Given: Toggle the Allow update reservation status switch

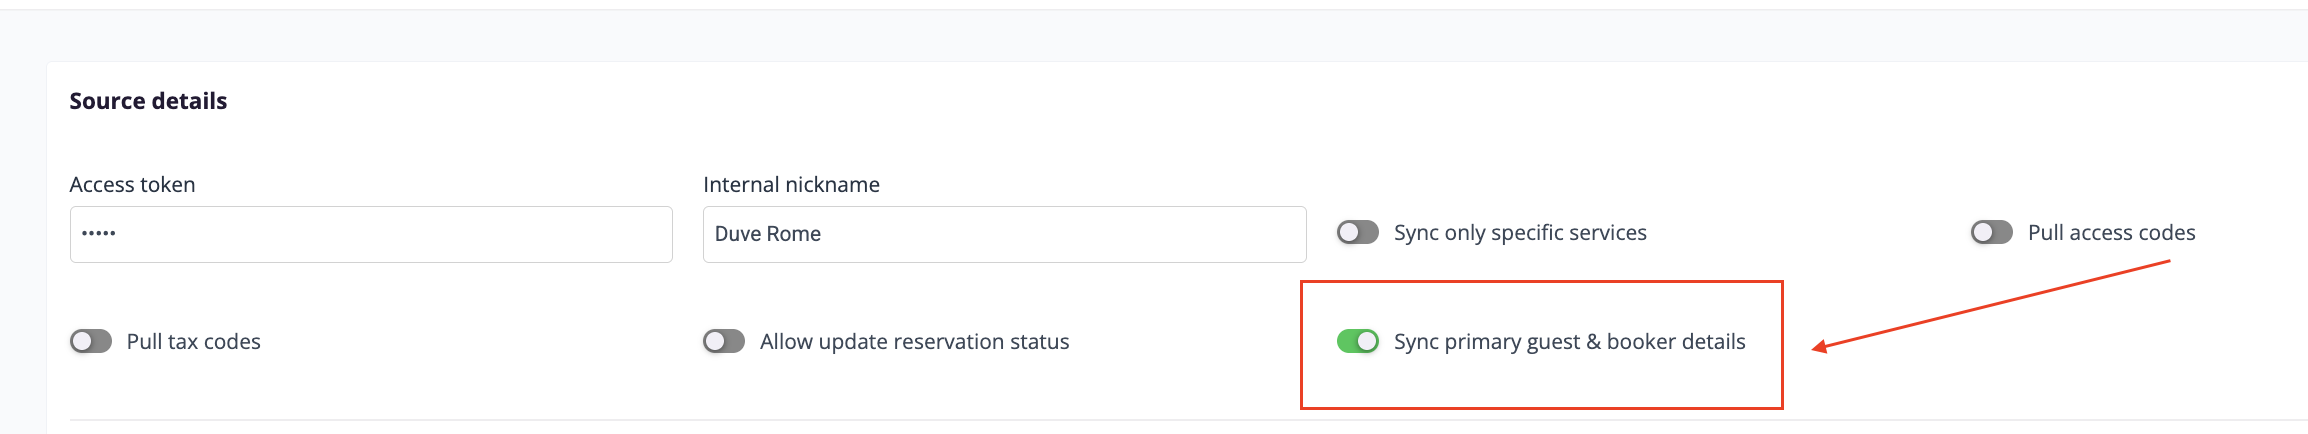Looking at the screenshot, I should [724, 342].
